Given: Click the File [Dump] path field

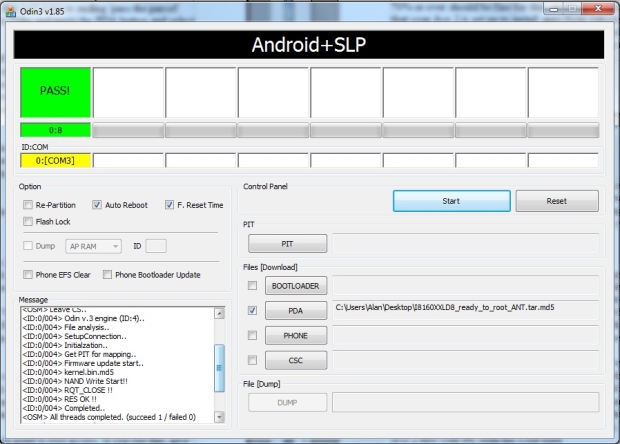Looking at the screenshot, I should (x=466, y=402).
